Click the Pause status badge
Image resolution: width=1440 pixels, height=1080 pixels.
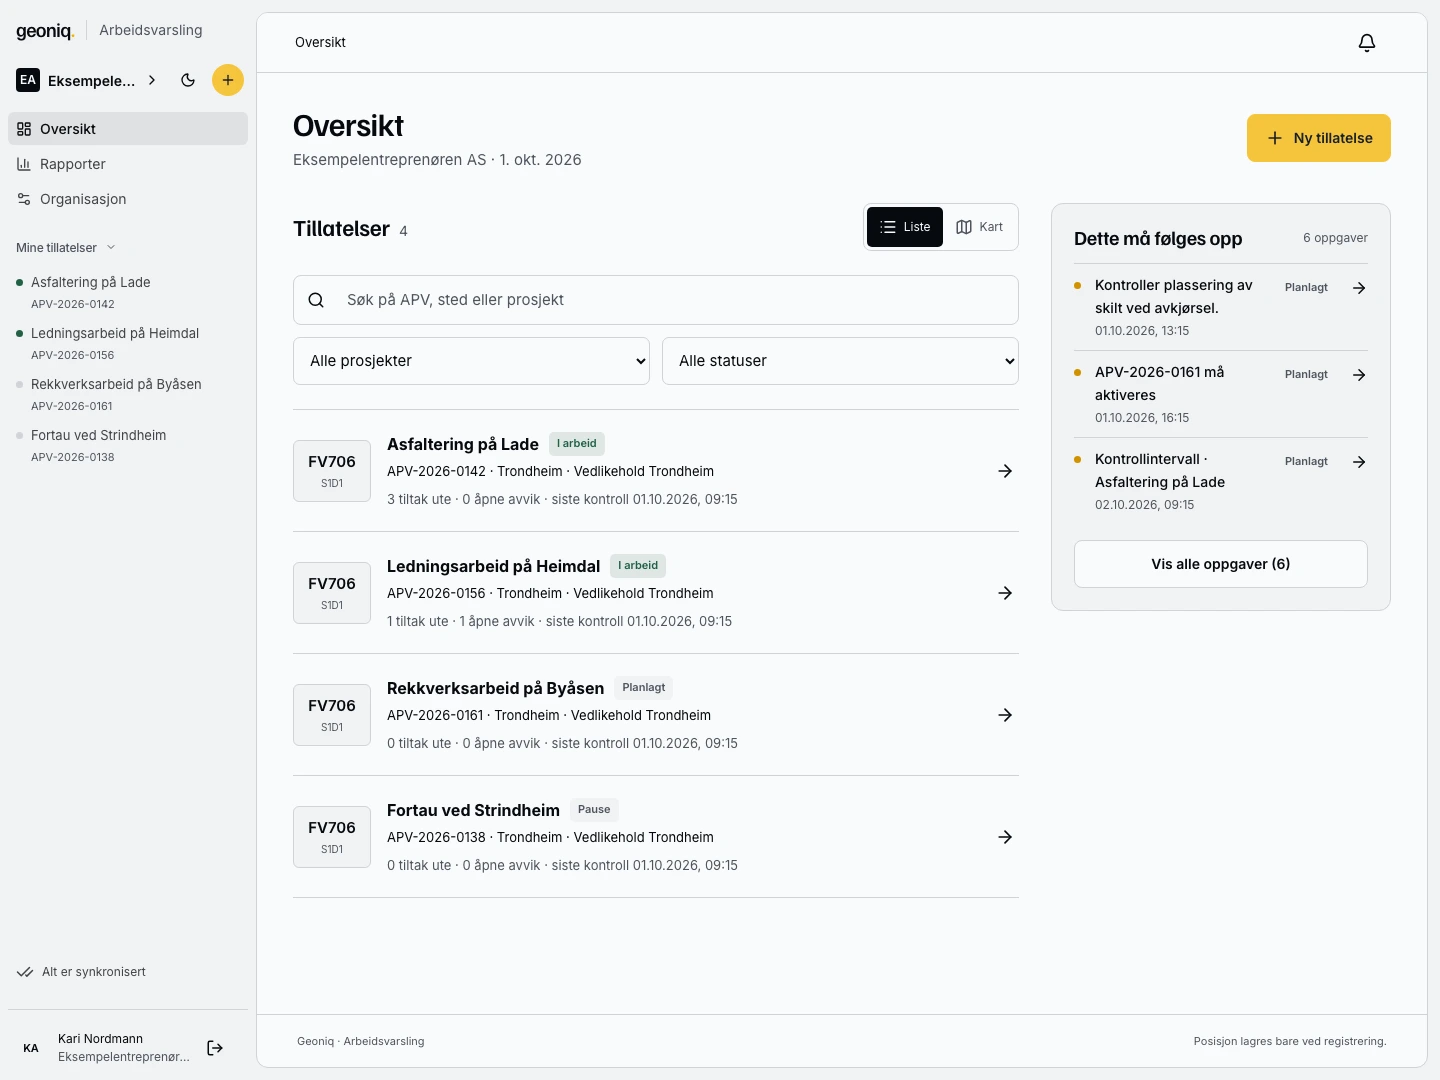pyautogui.click(x=594, y=809)
